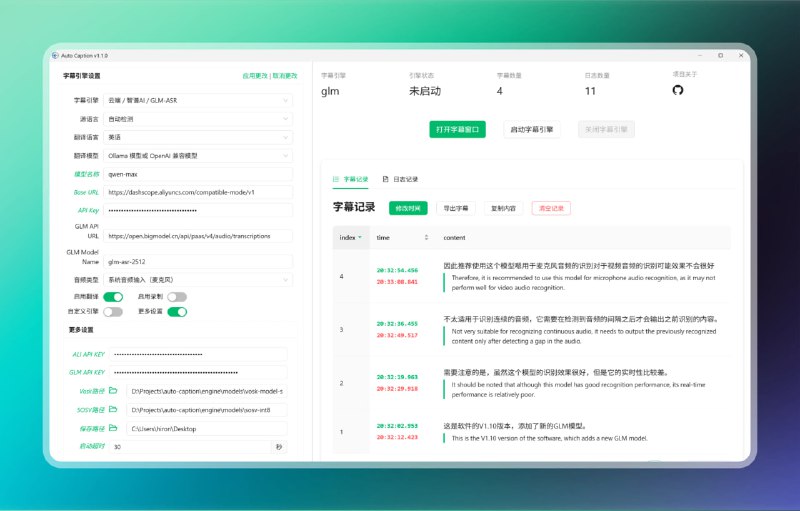
Task: Open the GitHub project link icon
Action: 678,90
